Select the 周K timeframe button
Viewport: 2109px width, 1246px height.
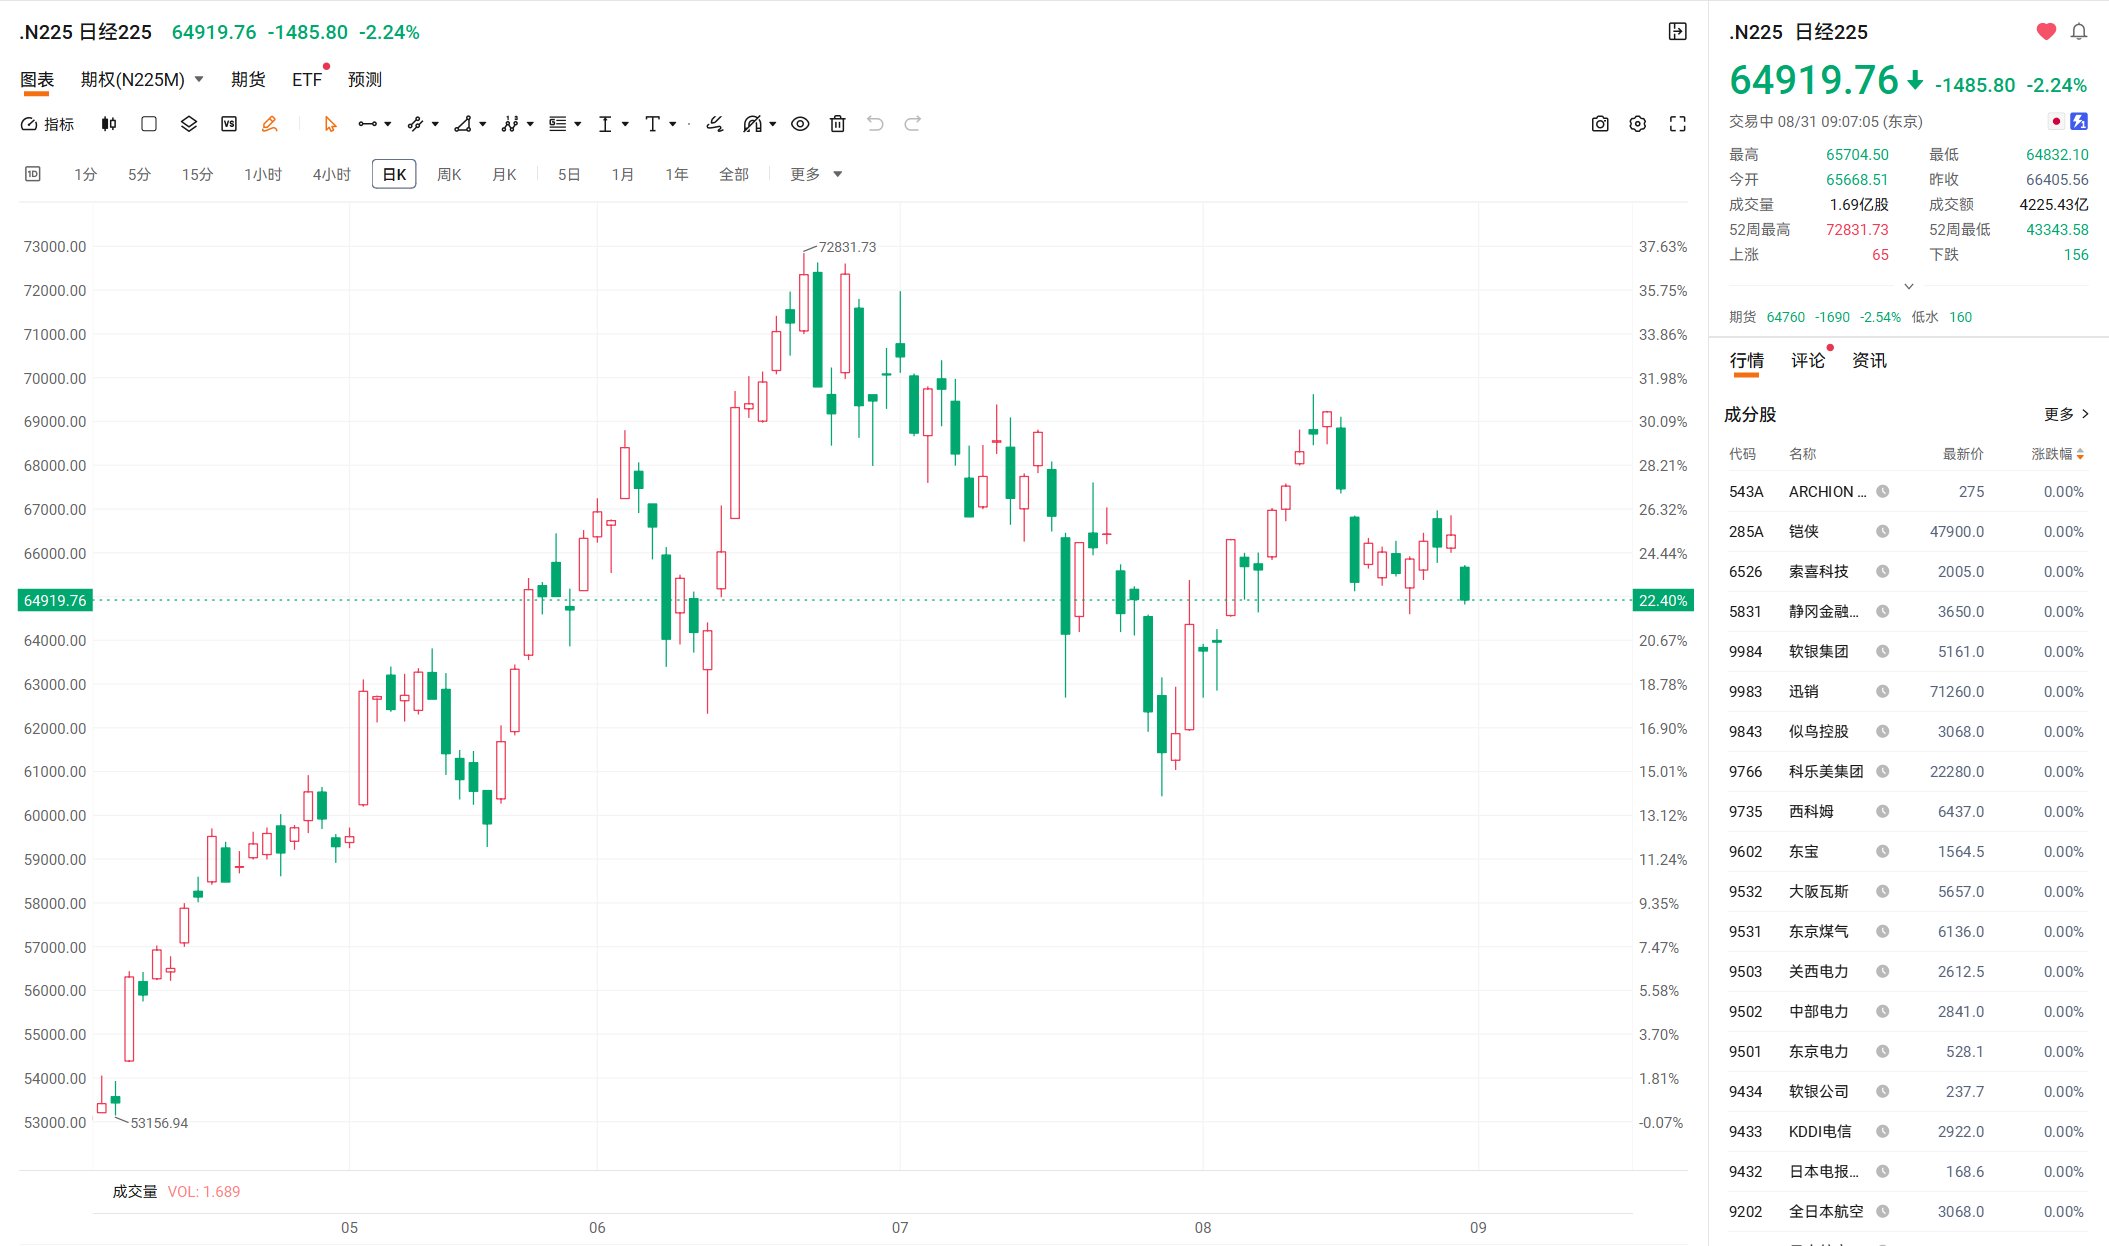pos(449,175)
